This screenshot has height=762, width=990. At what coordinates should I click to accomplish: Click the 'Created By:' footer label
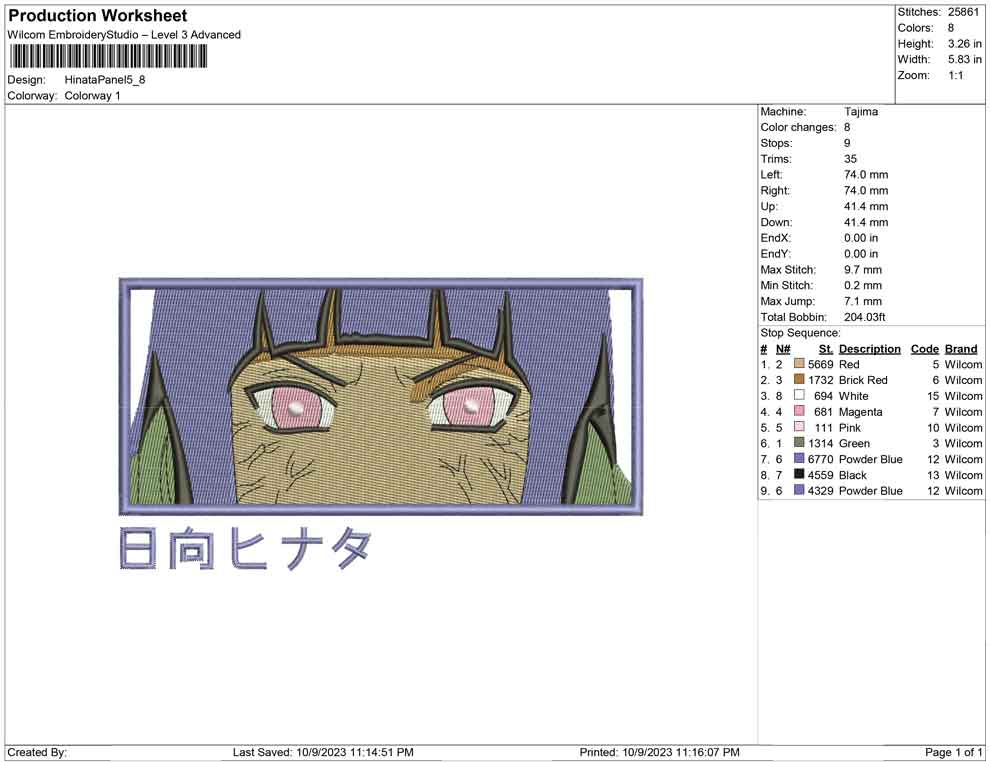point(37,752)
